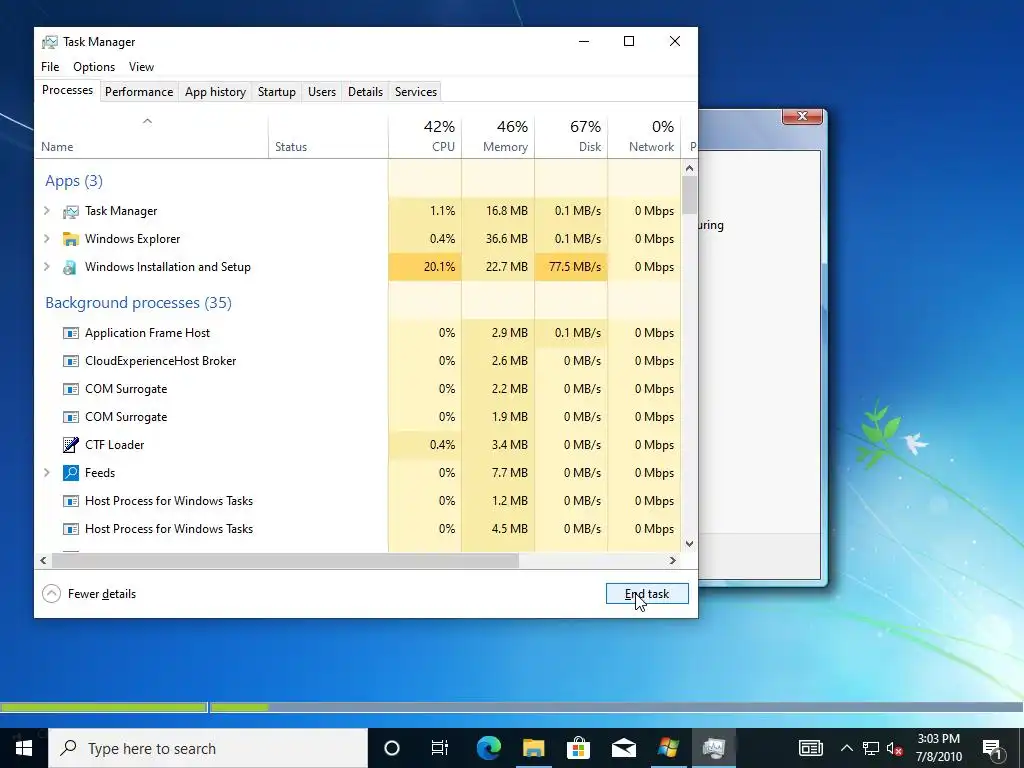This screenshot has height=768, width=1024.
Task: Sort processes by Name column
Action: coord(151,137)
